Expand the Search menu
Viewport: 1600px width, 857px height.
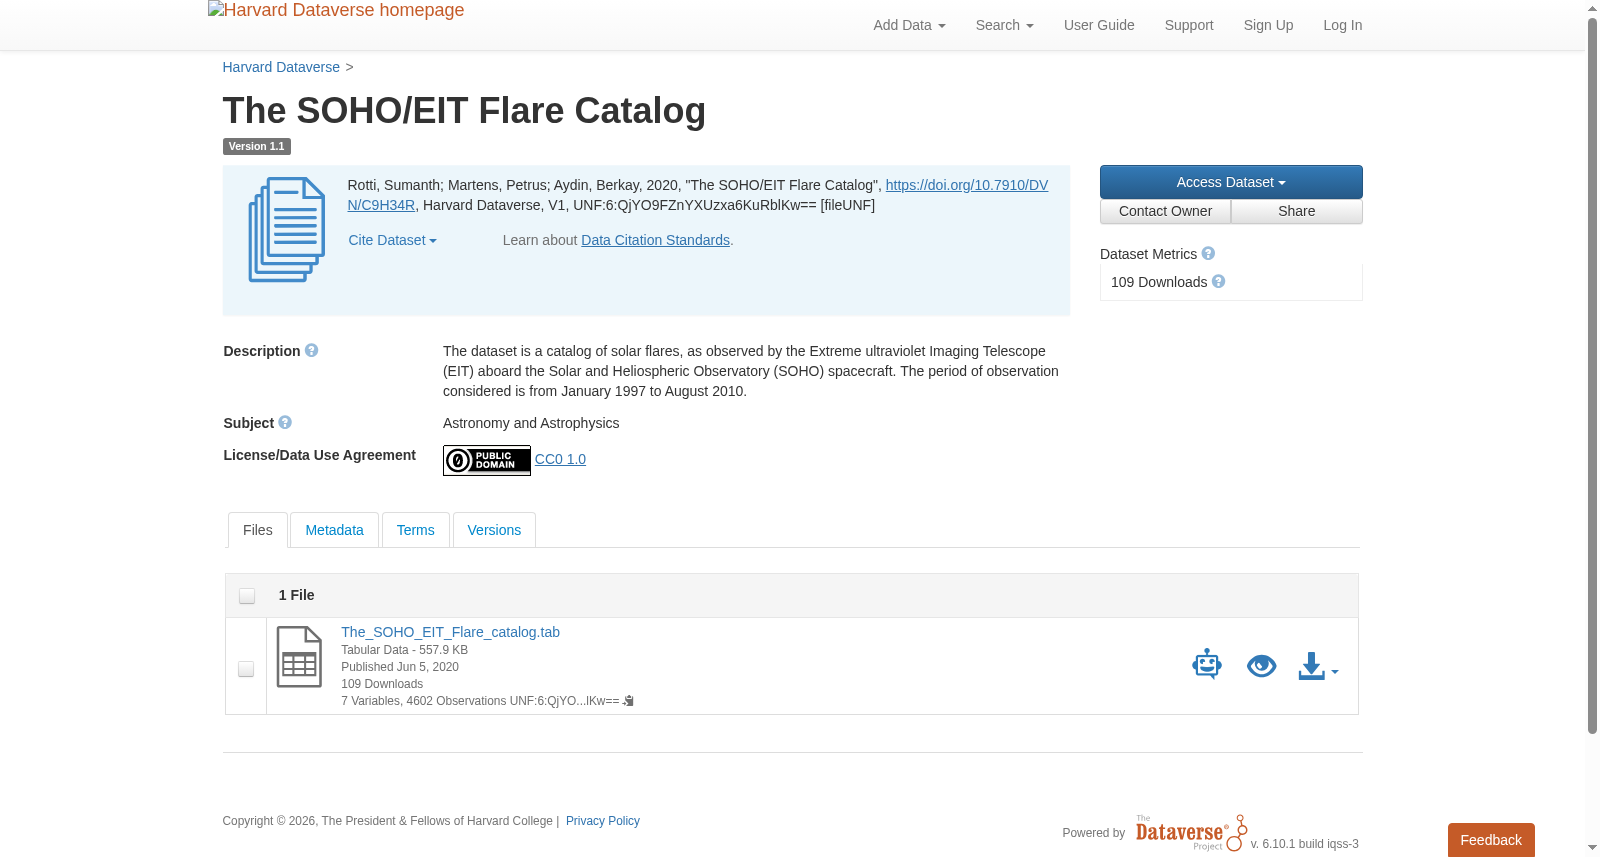tap(1004, 25)
